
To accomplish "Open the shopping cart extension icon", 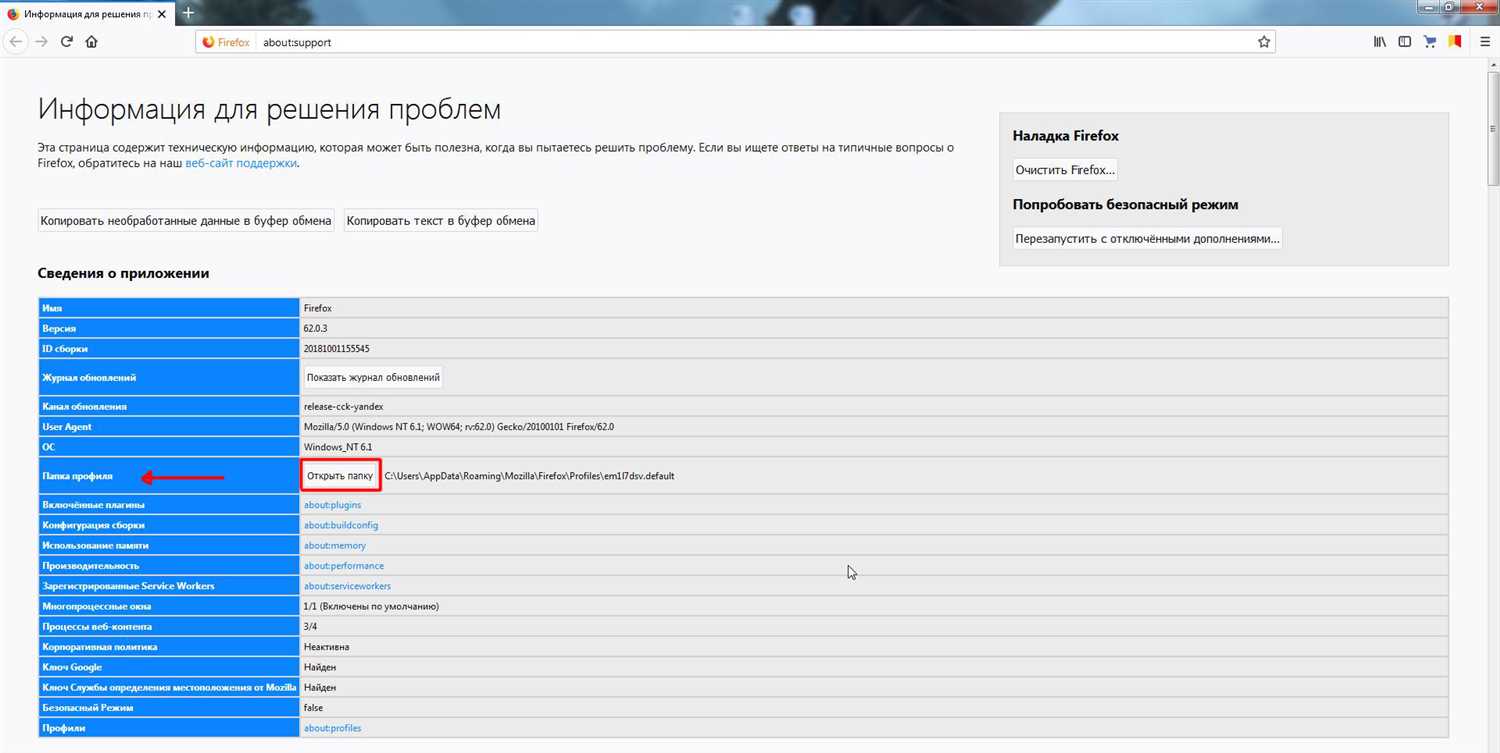I will (1430, 42).
